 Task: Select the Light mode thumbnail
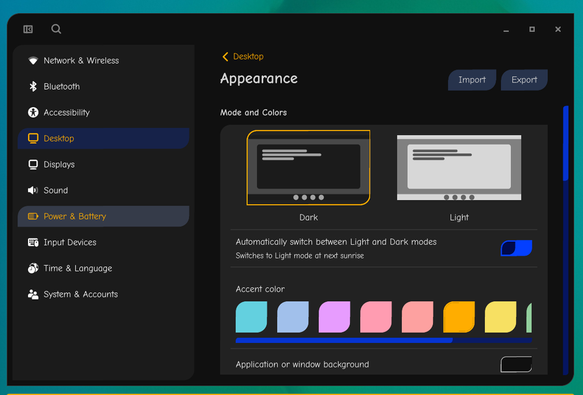[459, 167]
